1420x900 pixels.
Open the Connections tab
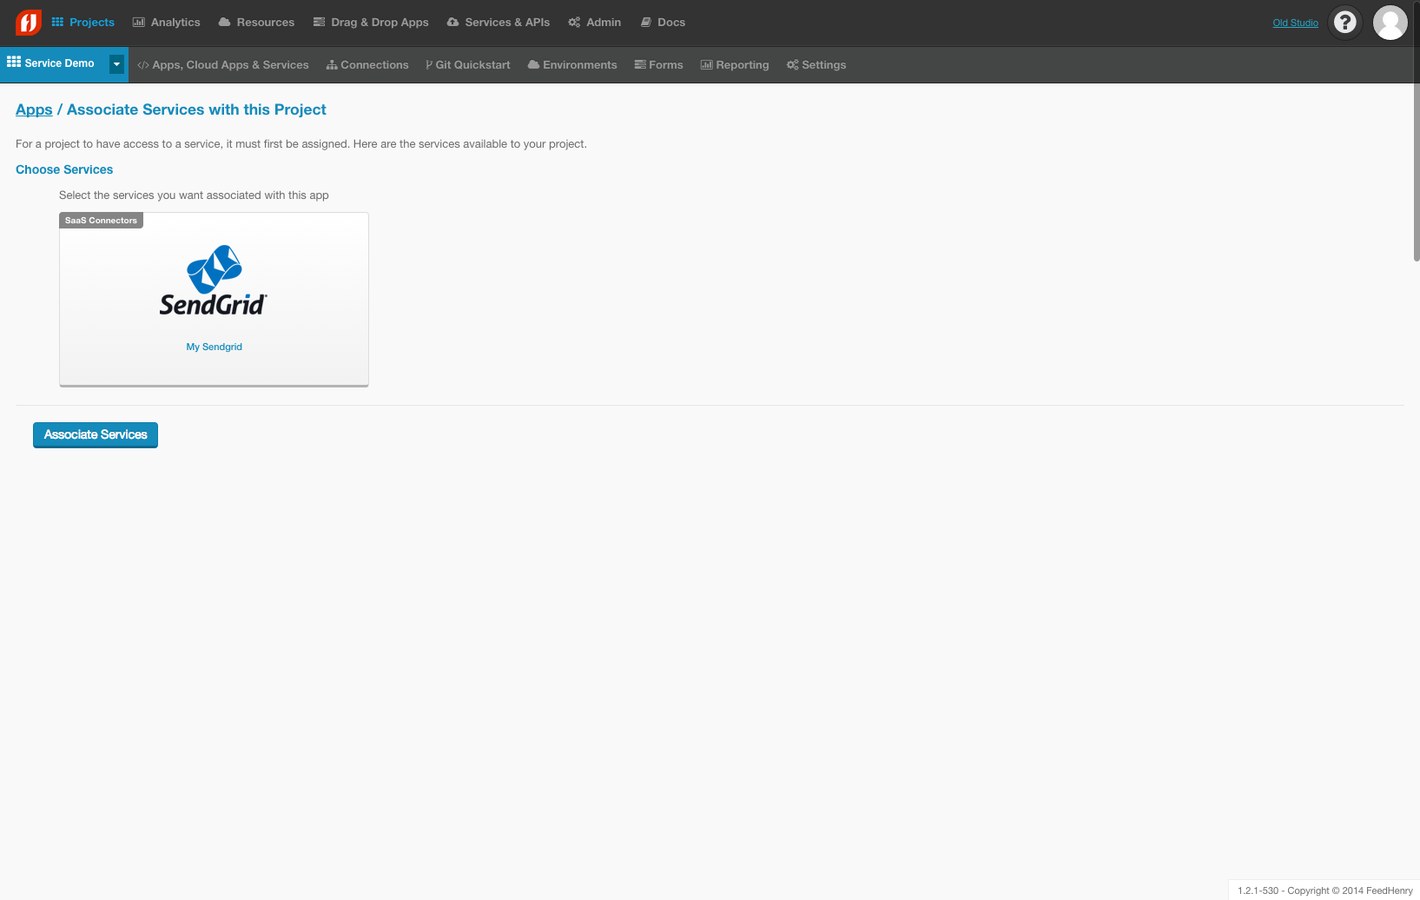click(x=367, y=65)
